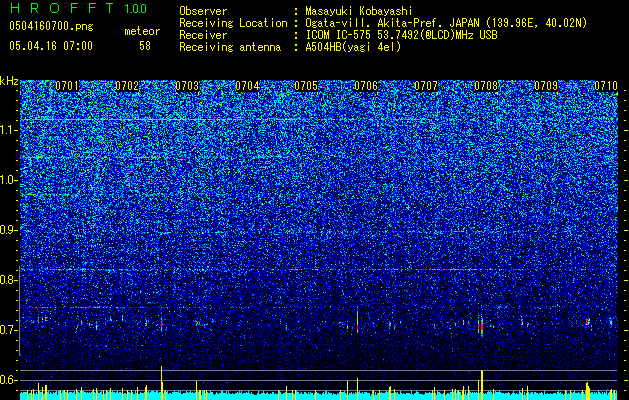The image size is (629, 400).
Task: Click the 0709 time marker
Action: (x=546, y=86)
